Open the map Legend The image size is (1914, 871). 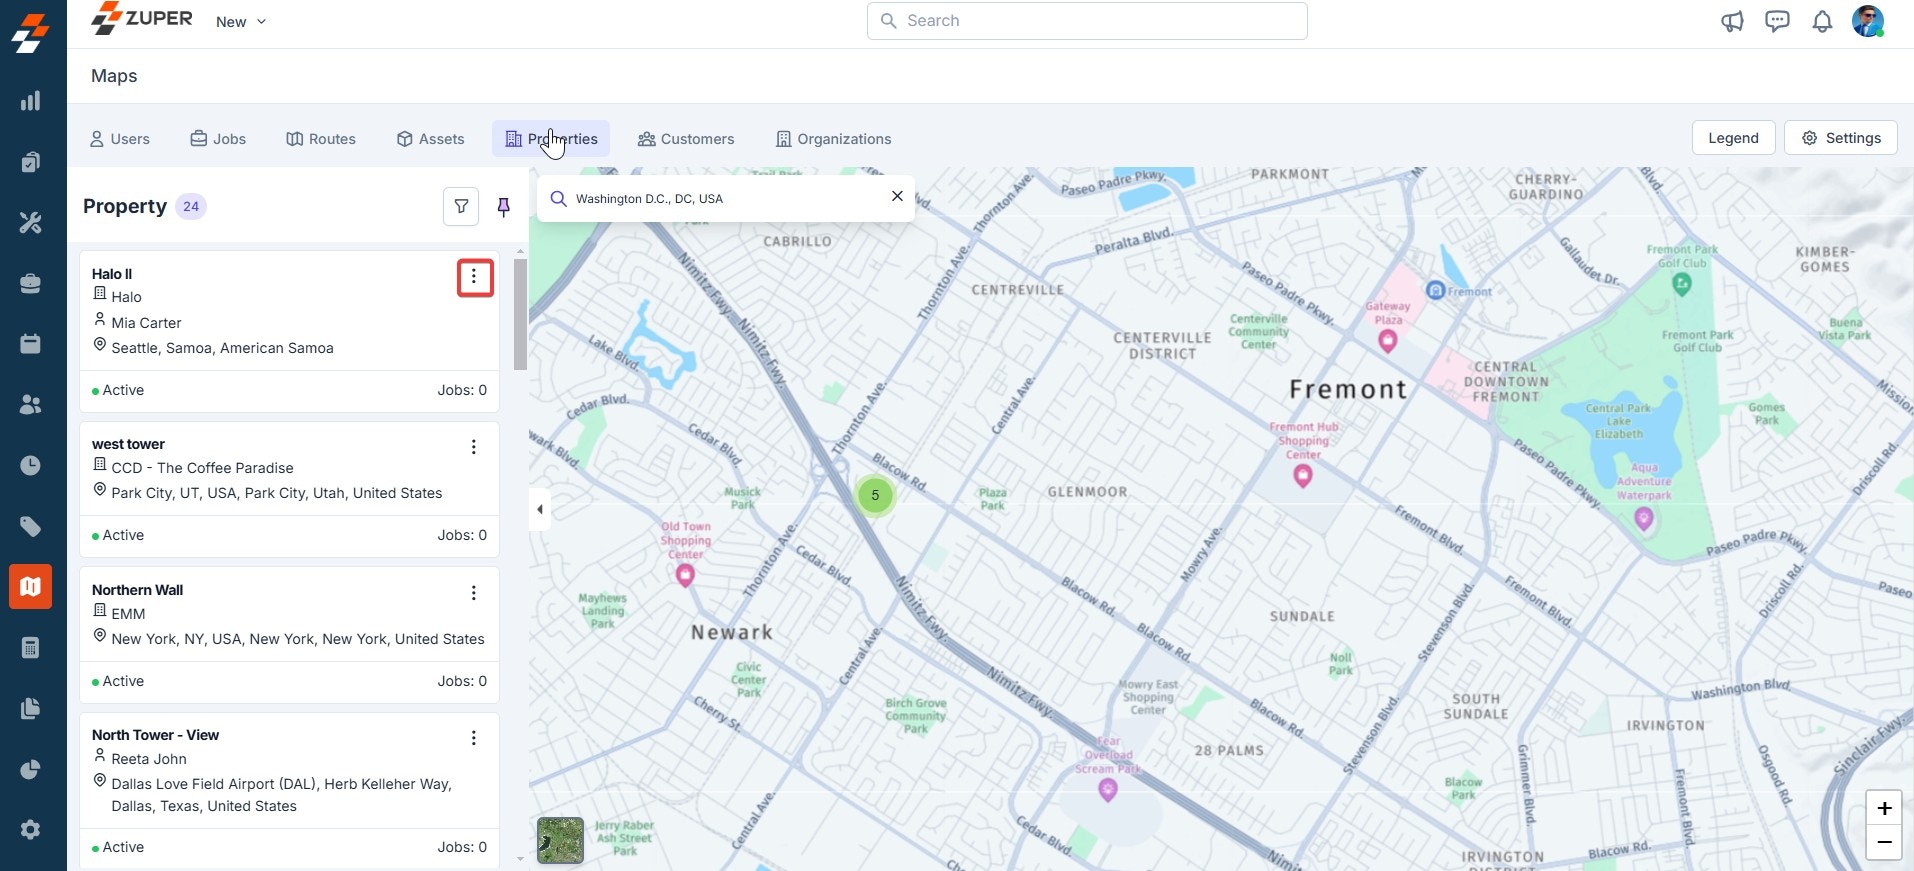(1733, 138)
